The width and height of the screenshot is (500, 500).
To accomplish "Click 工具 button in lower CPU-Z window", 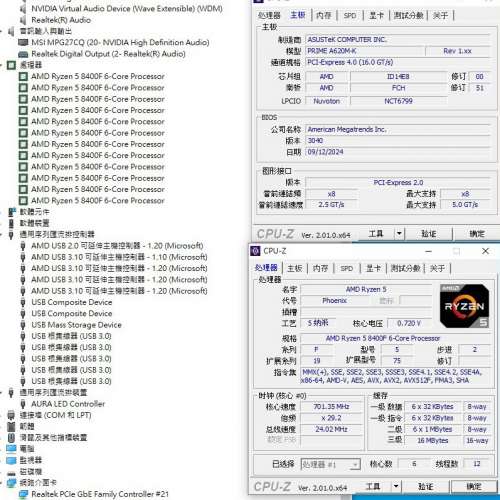I will click(x=373, y=486).
